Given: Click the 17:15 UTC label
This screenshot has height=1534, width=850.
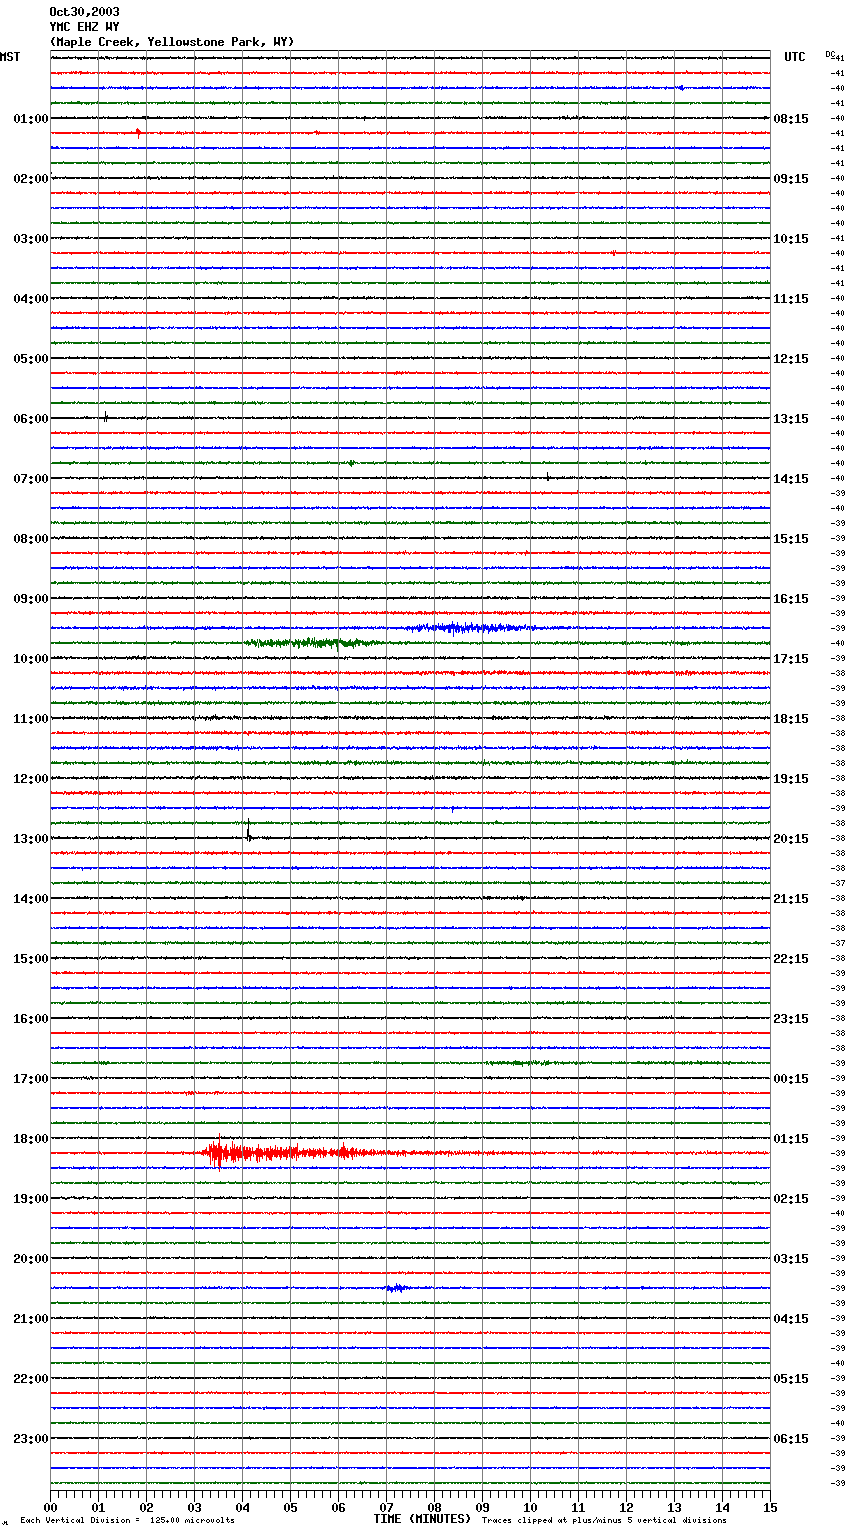Looking at the screenshot, I should tap(791, 659).
